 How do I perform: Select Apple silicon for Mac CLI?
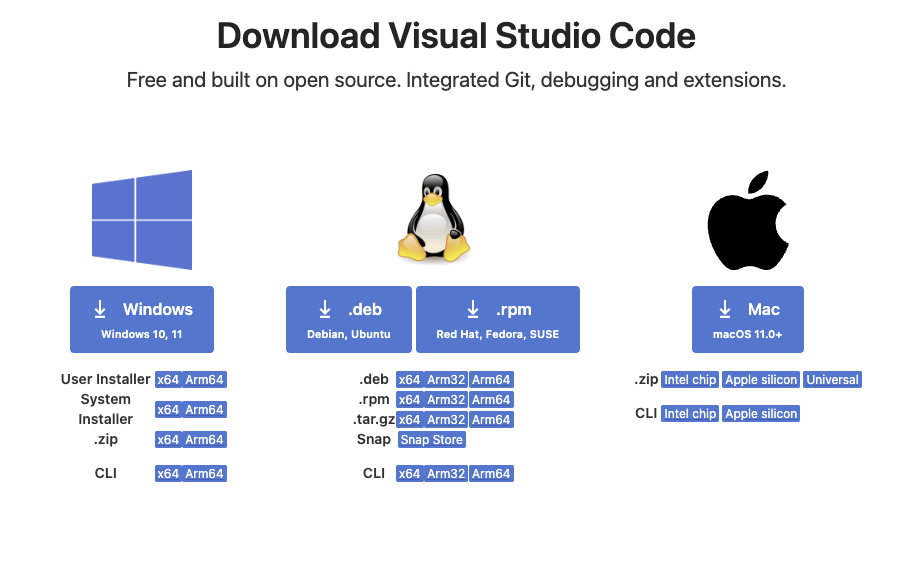(x=761, y=414)
